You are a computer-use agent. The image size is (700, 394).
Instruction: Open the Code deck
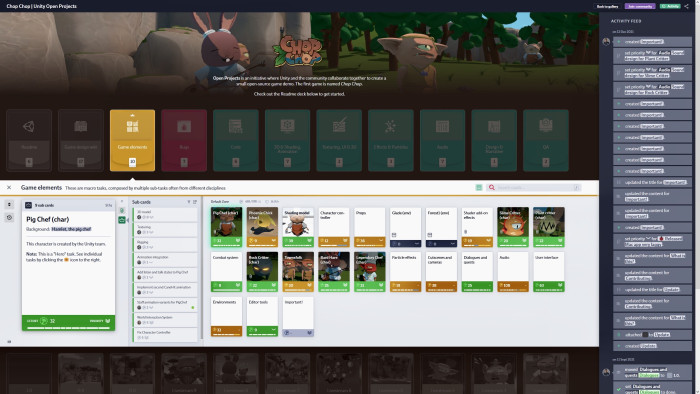236,140
